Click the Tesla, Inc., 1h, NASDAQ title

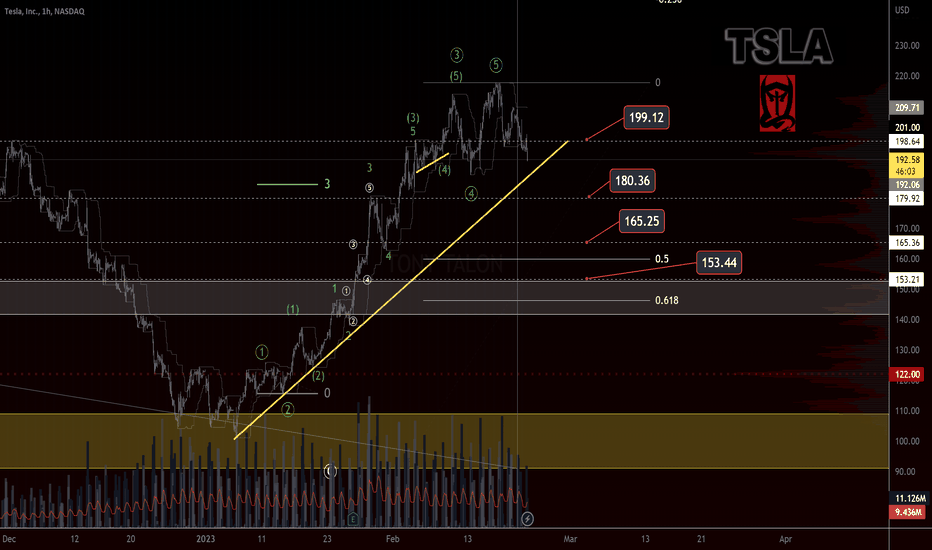coord(45,11)
